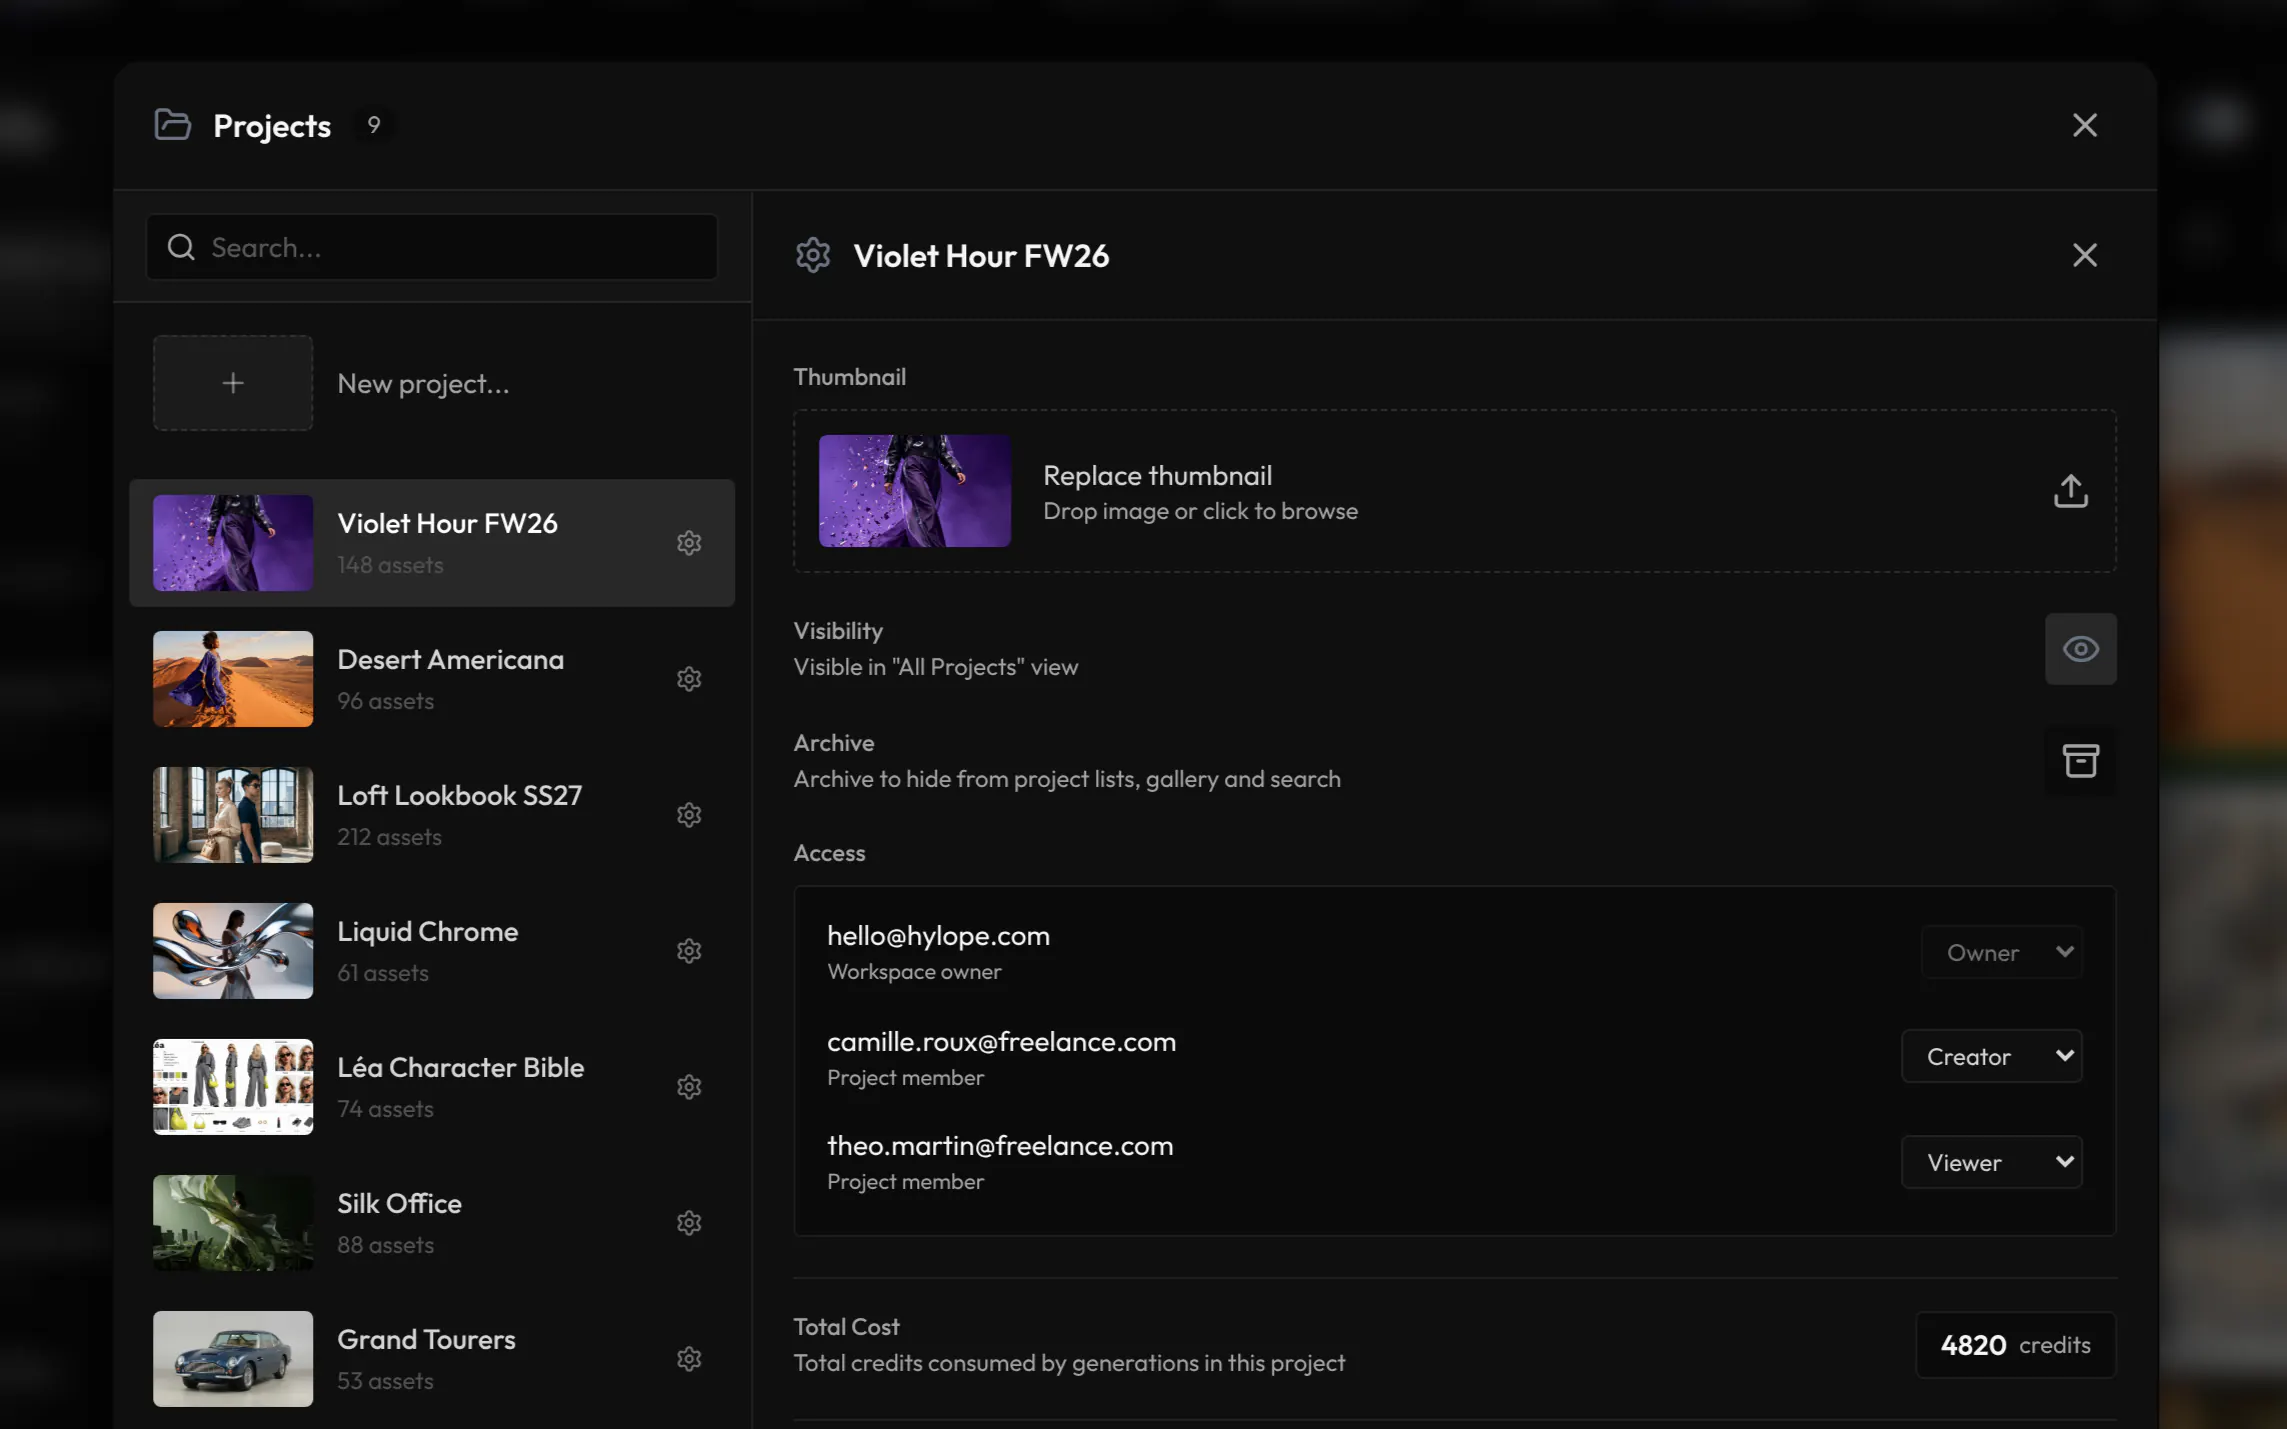Open settings gear for Grand Tourers

pyautogui.click(x=689, y=1359)
